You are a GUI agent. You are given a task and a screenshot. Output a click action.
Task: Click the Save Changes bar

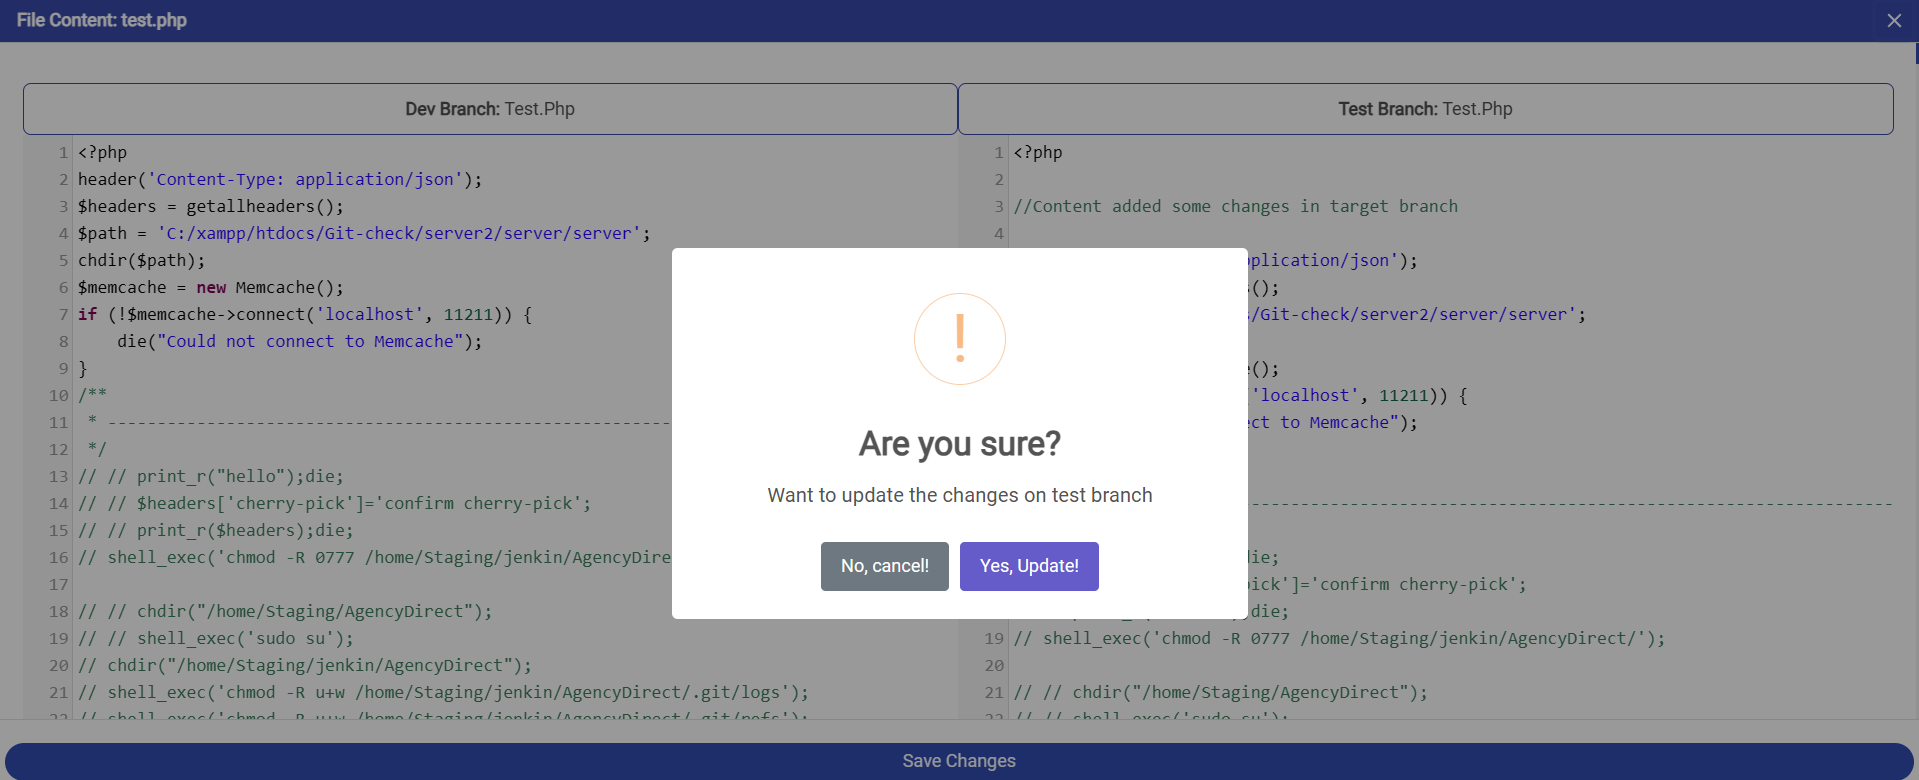(x=958, y=761)
